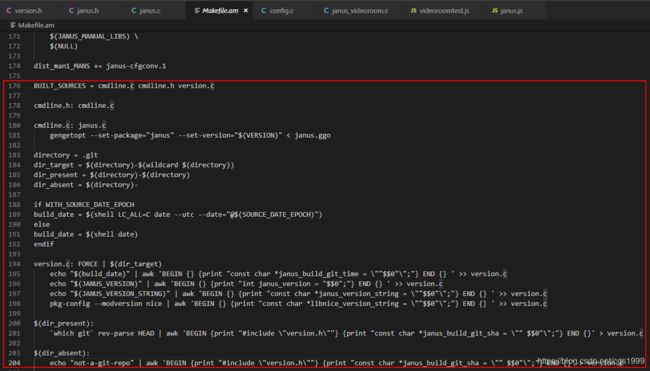Open the janus.h editor tab
Image resolution: width=650 pixels, height=371 pixels.
84,11
